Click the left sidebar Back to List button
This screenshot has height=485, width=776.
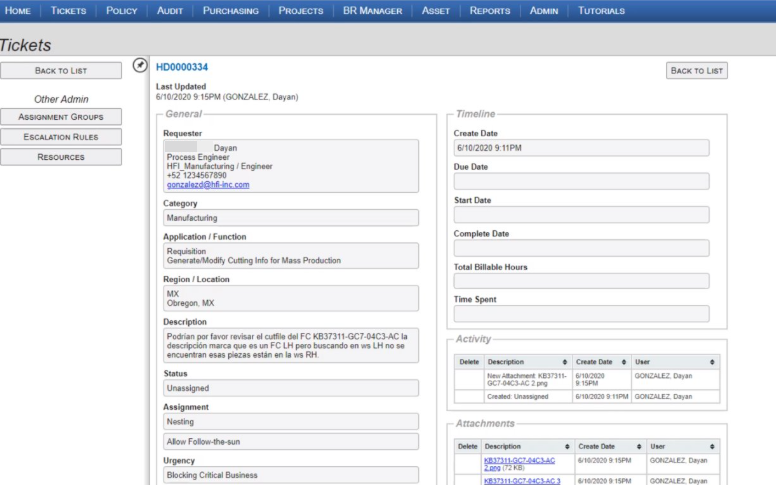(61, 70)
